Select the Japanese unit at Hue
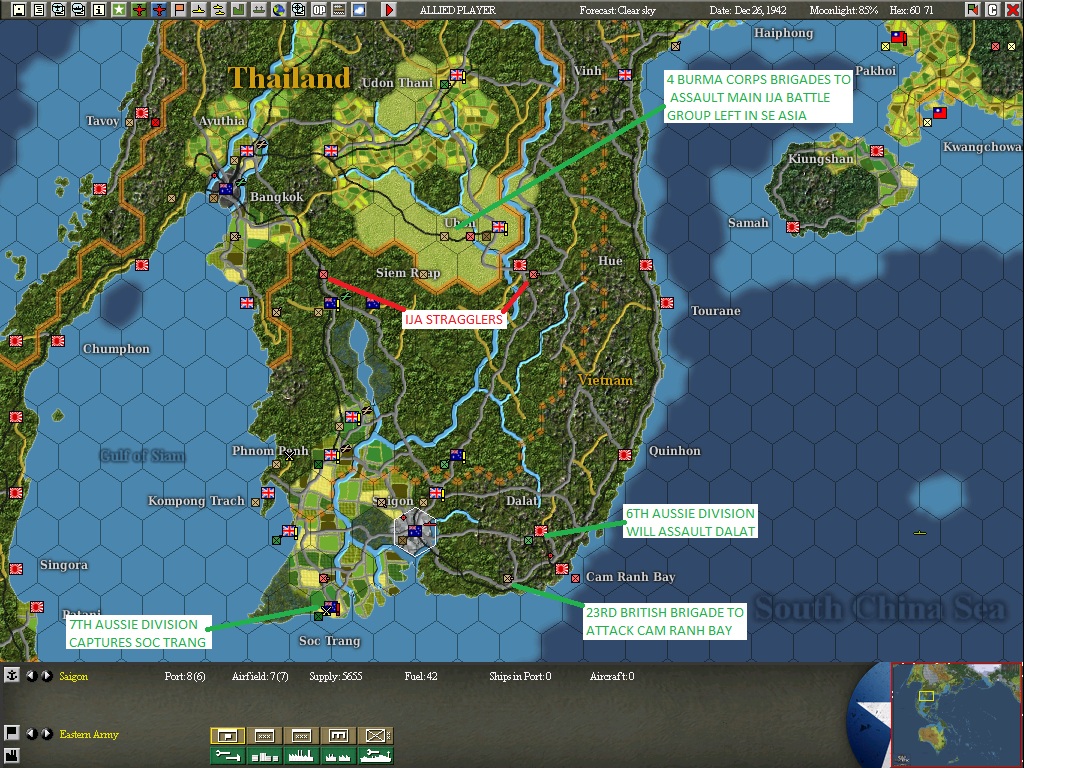The height and width of the screenshot is (774, 1078). (x=646, y=265)
